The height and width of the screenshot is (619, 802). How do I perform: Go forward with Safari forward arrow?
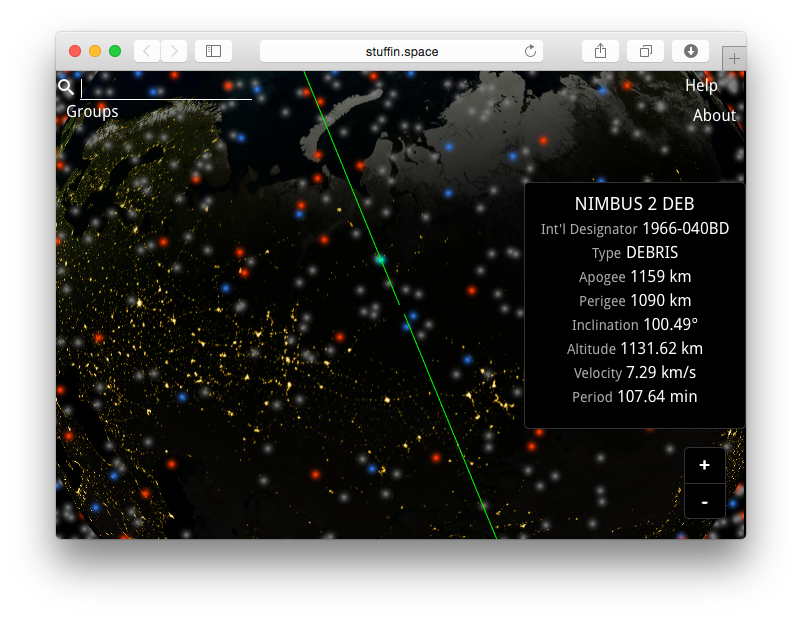(174, 51)
